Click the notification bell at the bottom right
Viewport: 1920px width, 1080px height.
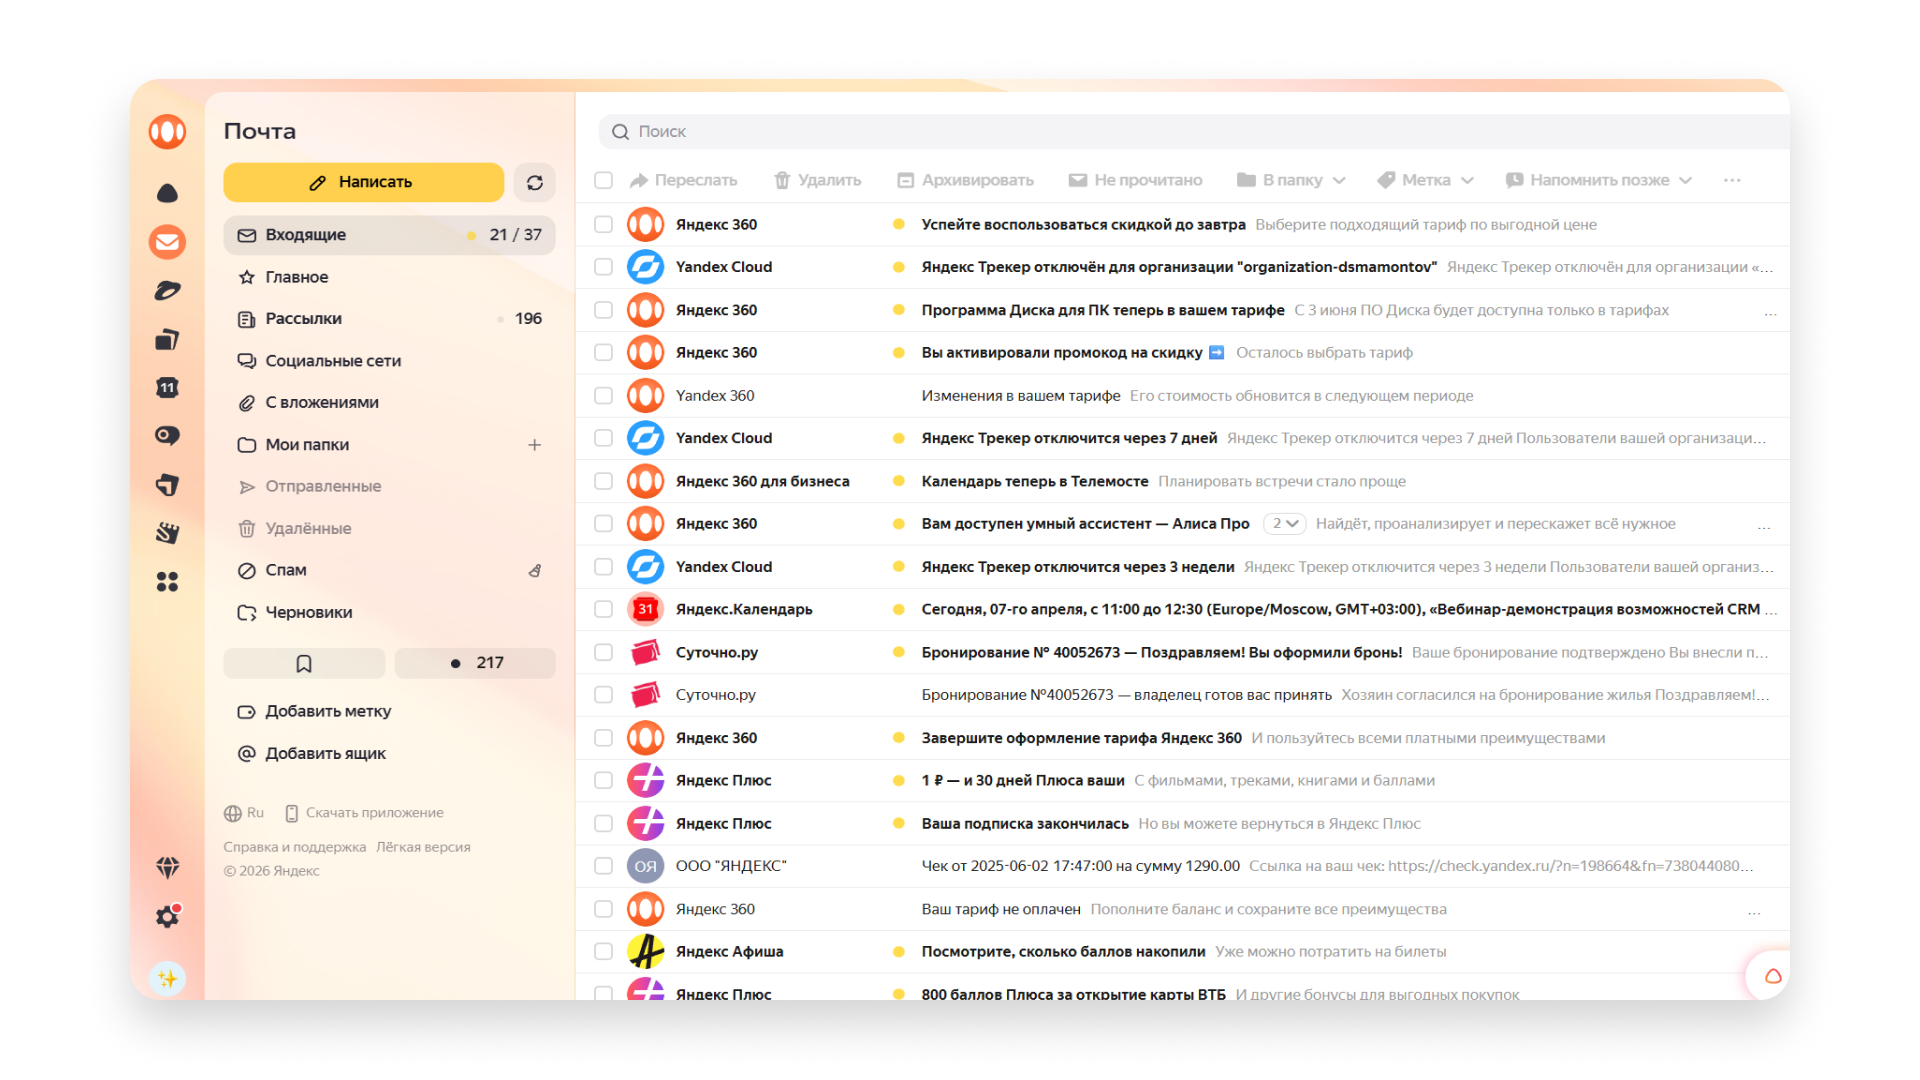1772,977
